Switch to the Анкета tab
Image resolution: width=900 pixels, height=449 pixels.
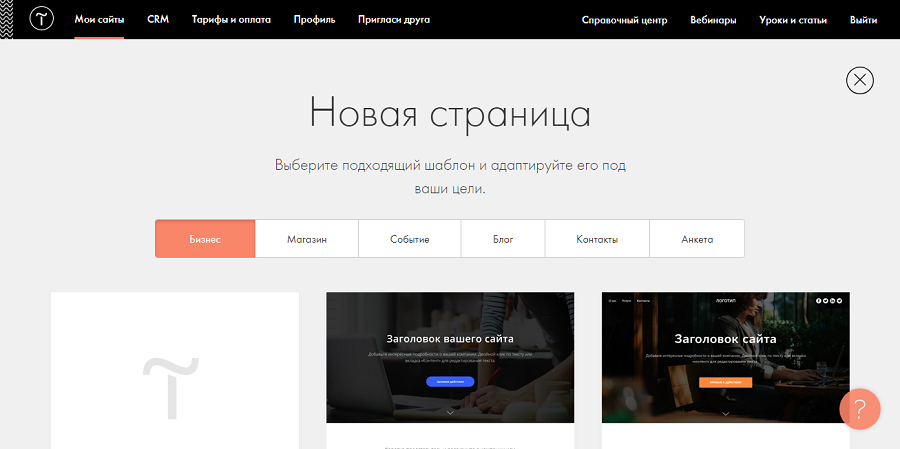coord(697,239)
